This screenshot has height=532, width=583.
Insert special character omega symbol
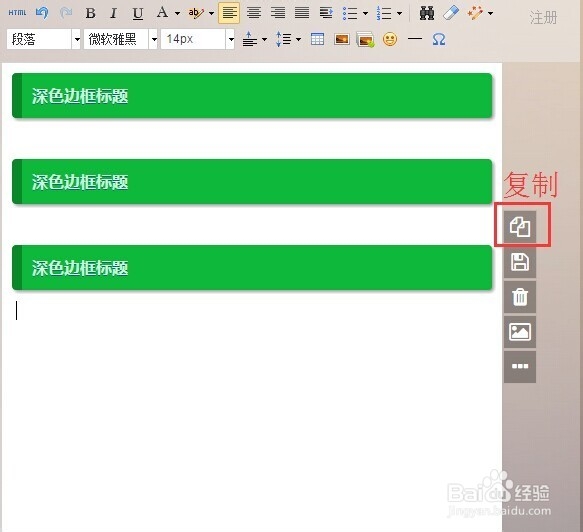(x=439, y=39)
